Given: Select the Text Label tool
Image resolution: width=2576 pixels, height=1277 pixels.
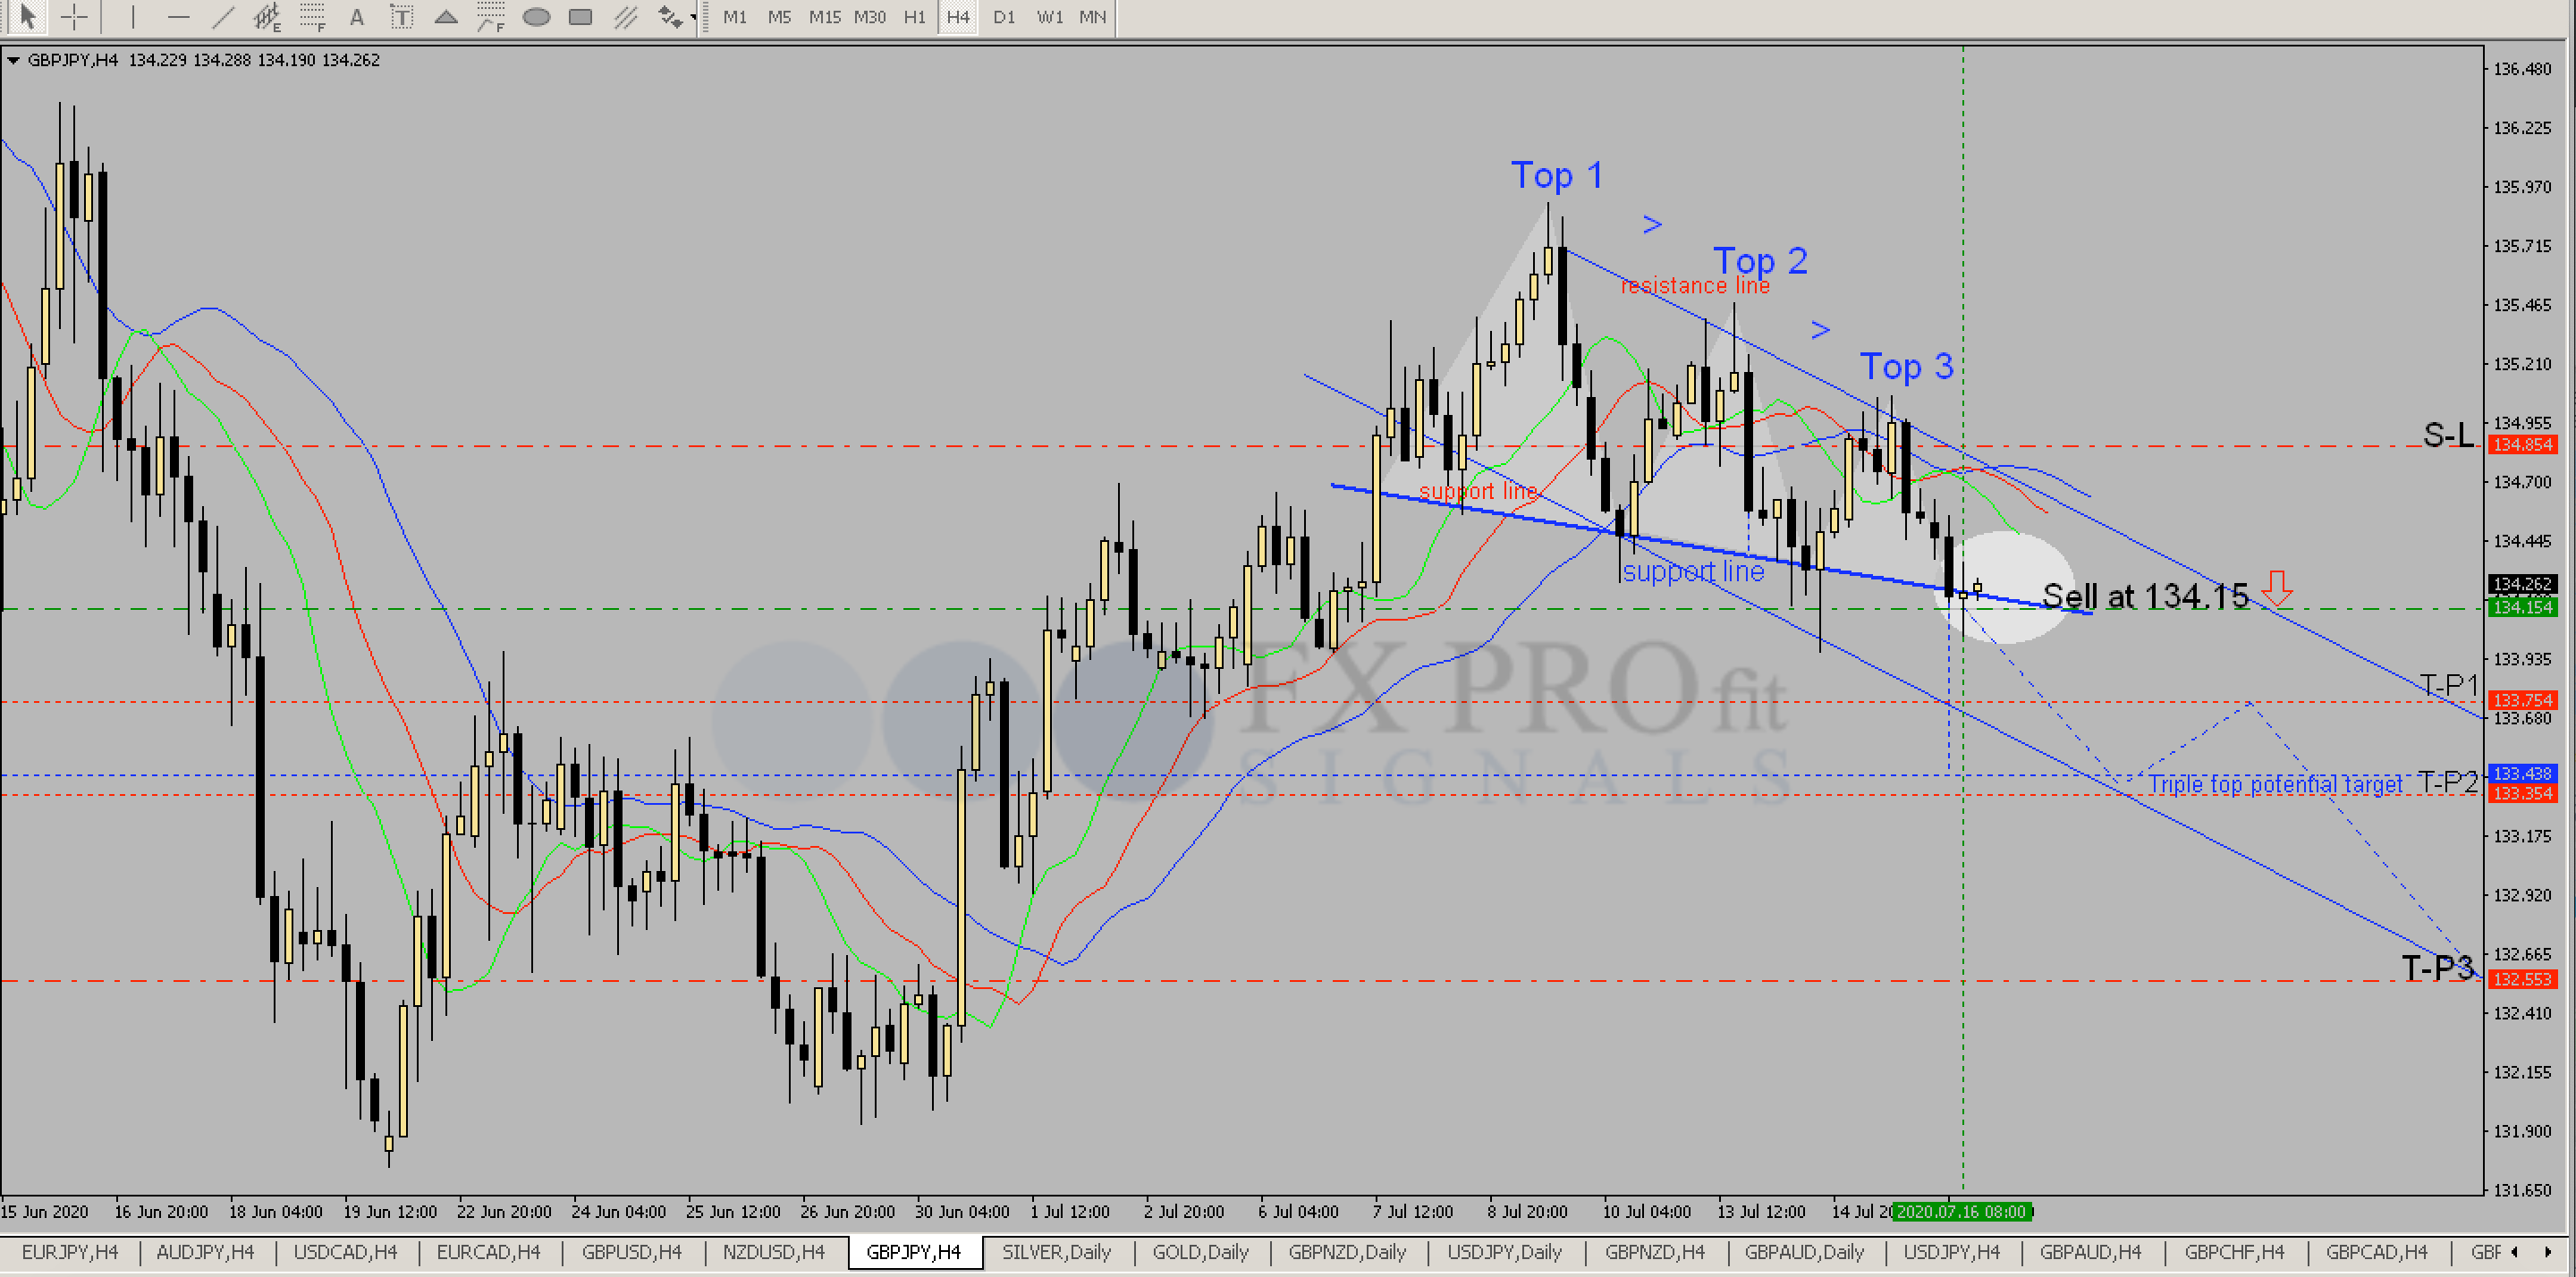Looking at the screenshot, I should [400, 17].
